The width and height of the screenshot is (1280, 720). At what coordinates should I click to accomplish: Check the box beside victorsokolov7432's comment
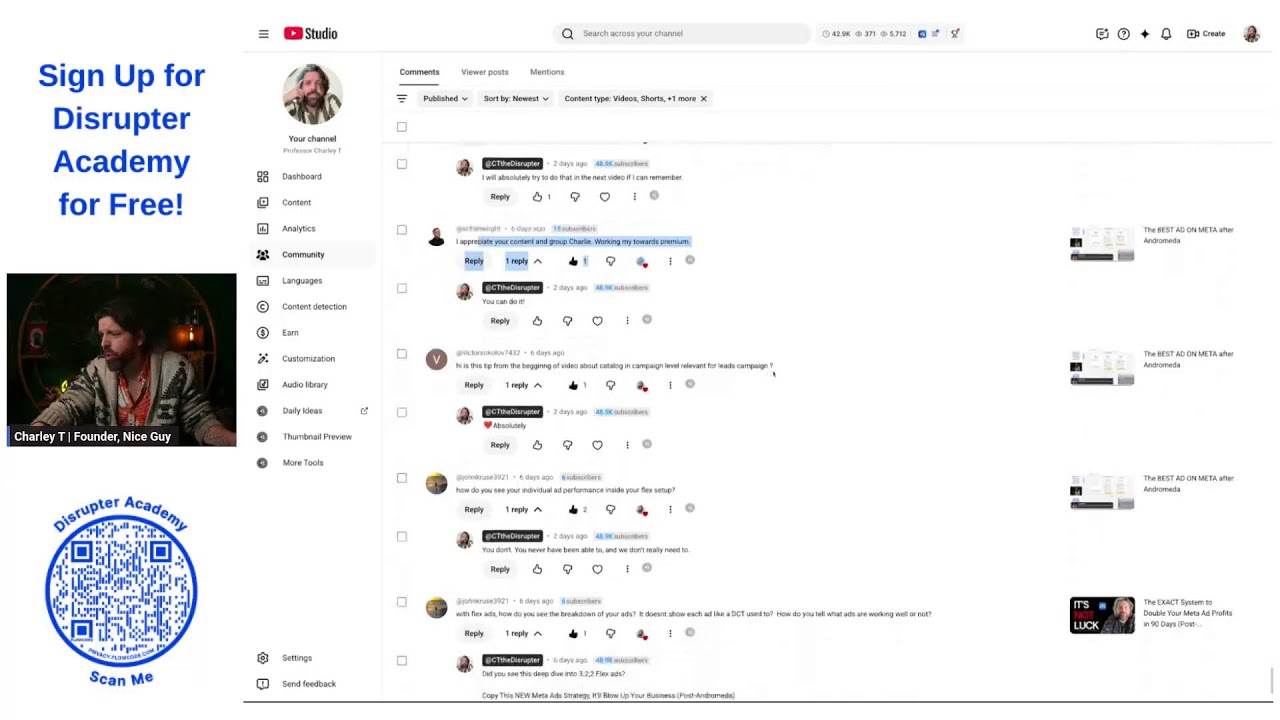(x=402, y=354)
